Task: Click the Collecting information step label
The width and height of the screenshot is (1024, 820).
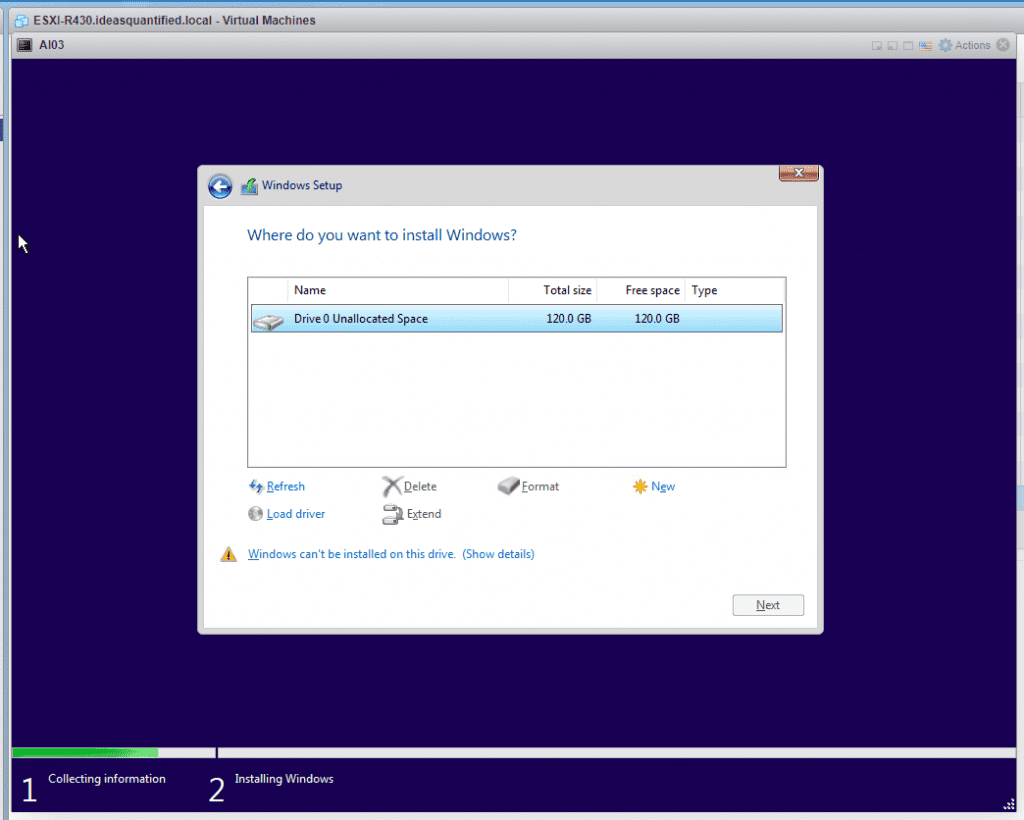Action: point(106,779)
